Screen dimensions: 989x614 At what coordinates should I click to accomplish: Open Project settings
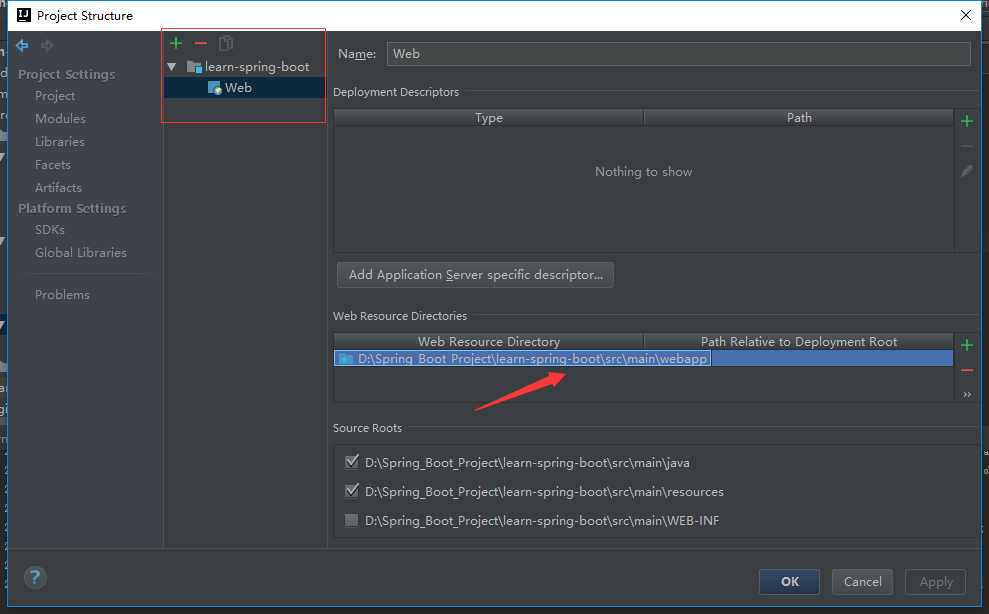click(x=55, y=95)
